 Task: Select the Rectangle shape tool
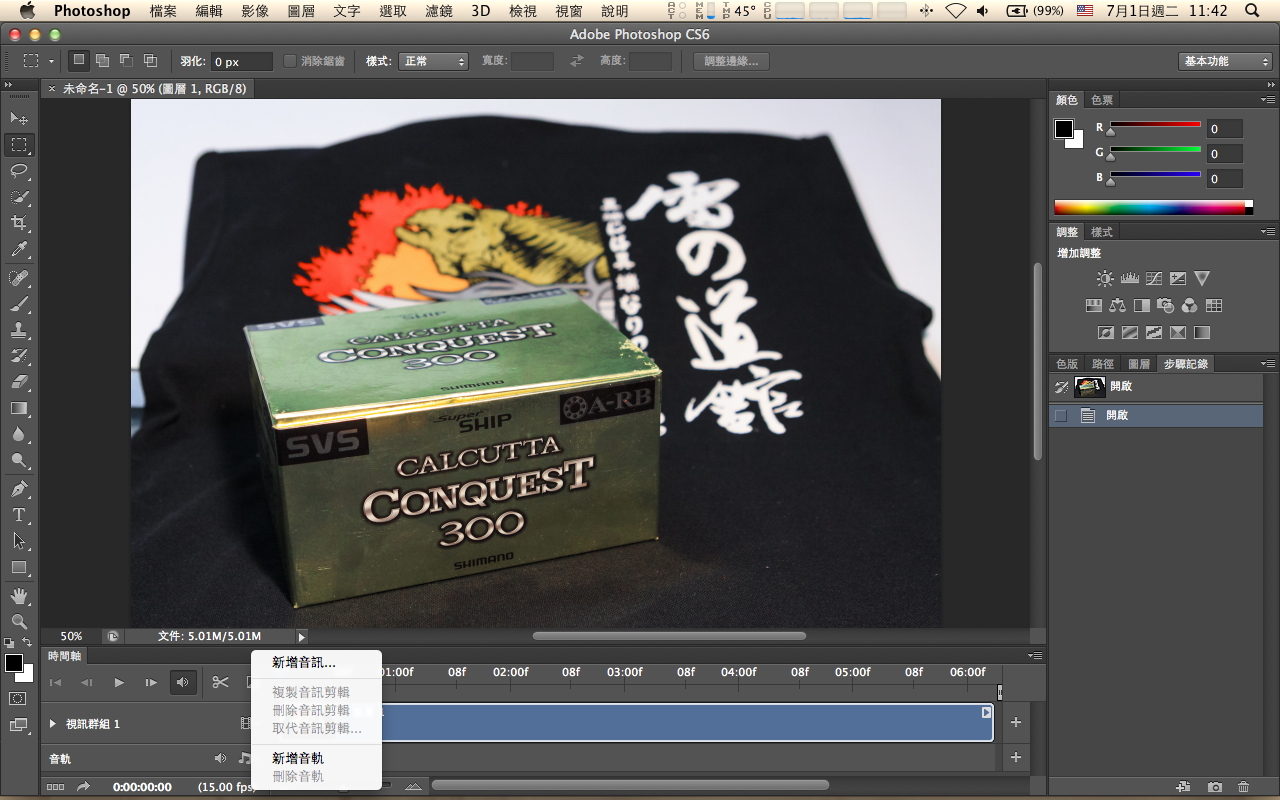click(19, 567)
